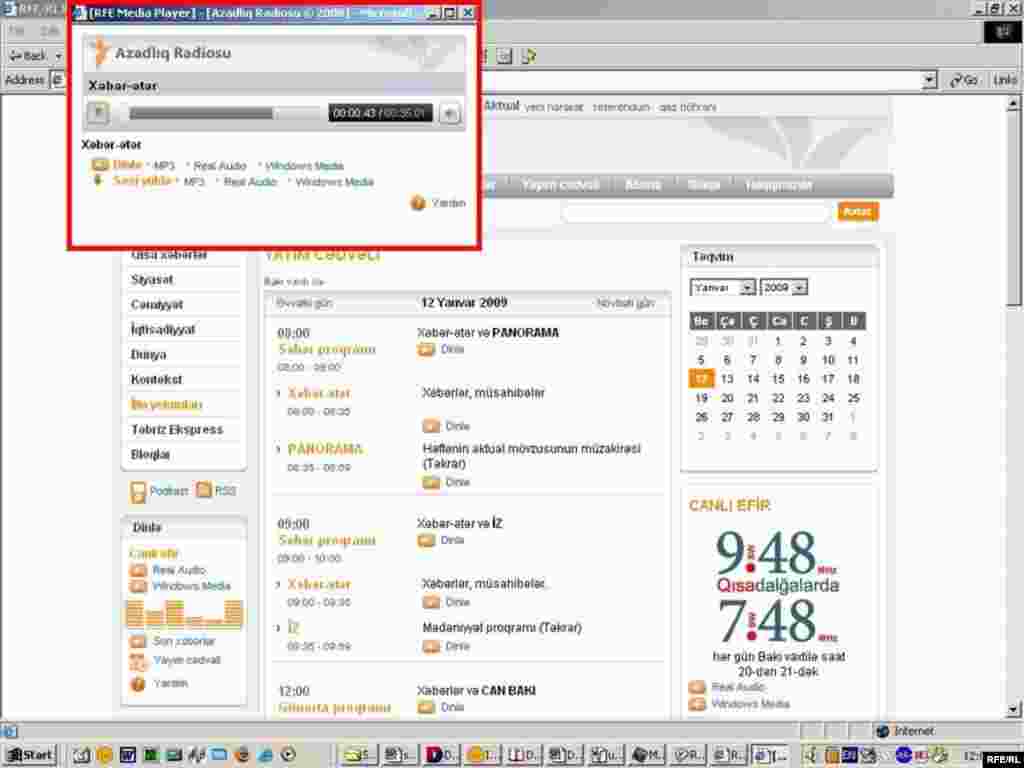Click the Dinlə icon under Xəbər-ətər ve PANORAMA

click(426, 349)
